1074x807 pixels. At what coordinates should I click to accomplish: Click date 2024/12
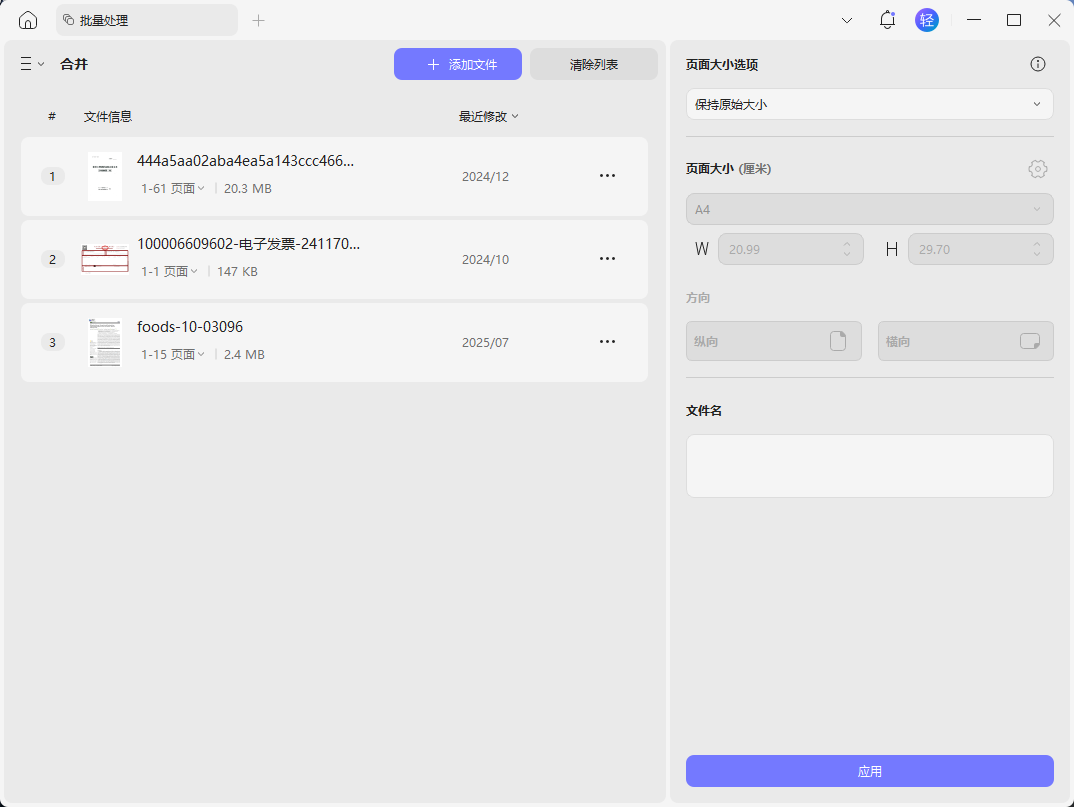coord(485,177)
